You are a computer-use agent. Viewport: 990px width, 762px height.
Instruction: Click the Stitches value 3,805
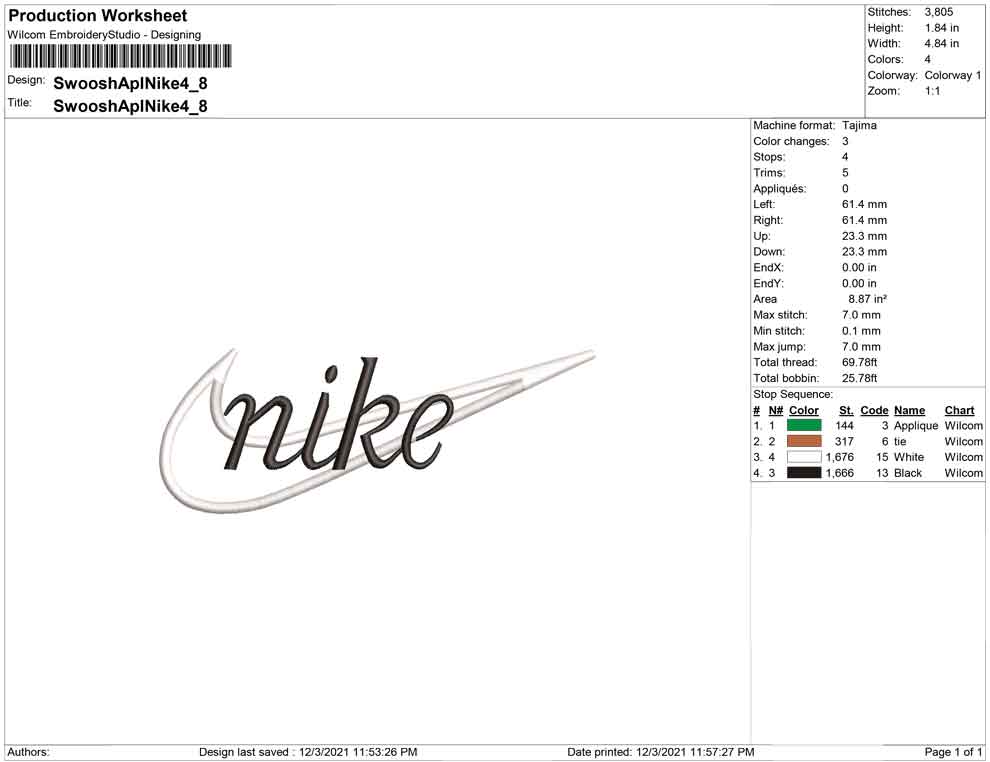(x=939, y=12)
